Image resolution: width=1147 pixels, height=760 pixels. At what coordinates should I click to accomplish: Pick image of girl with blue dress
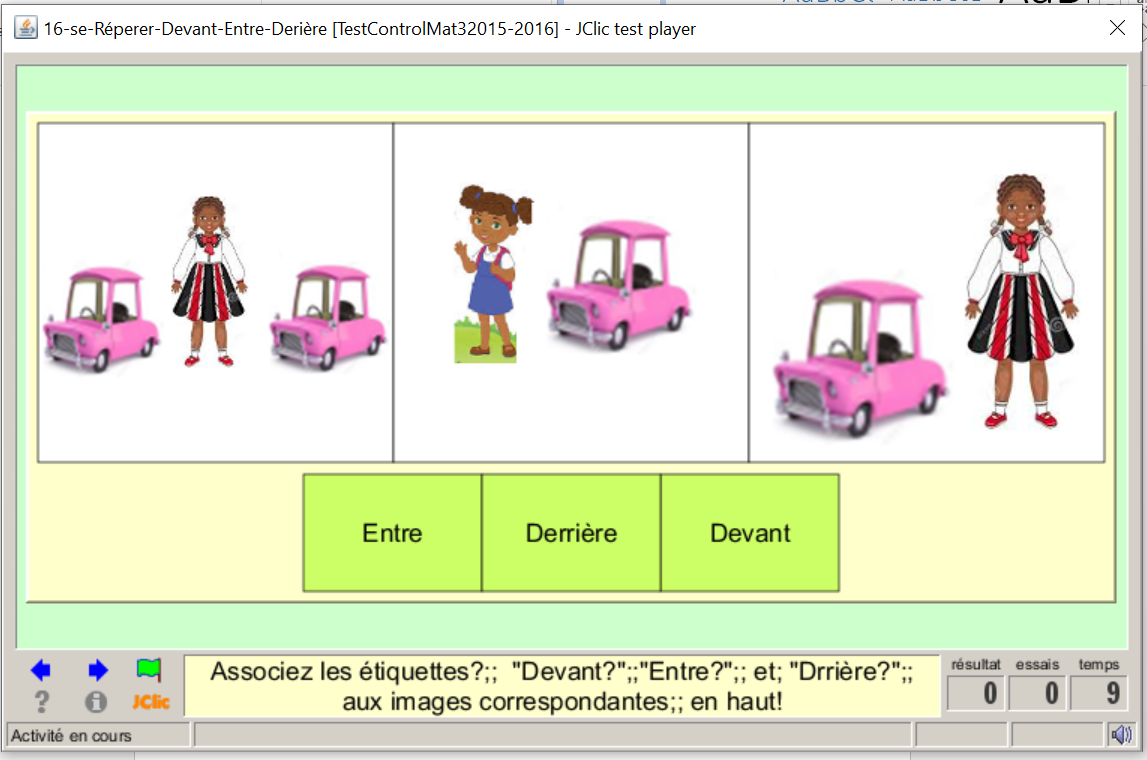571,292
